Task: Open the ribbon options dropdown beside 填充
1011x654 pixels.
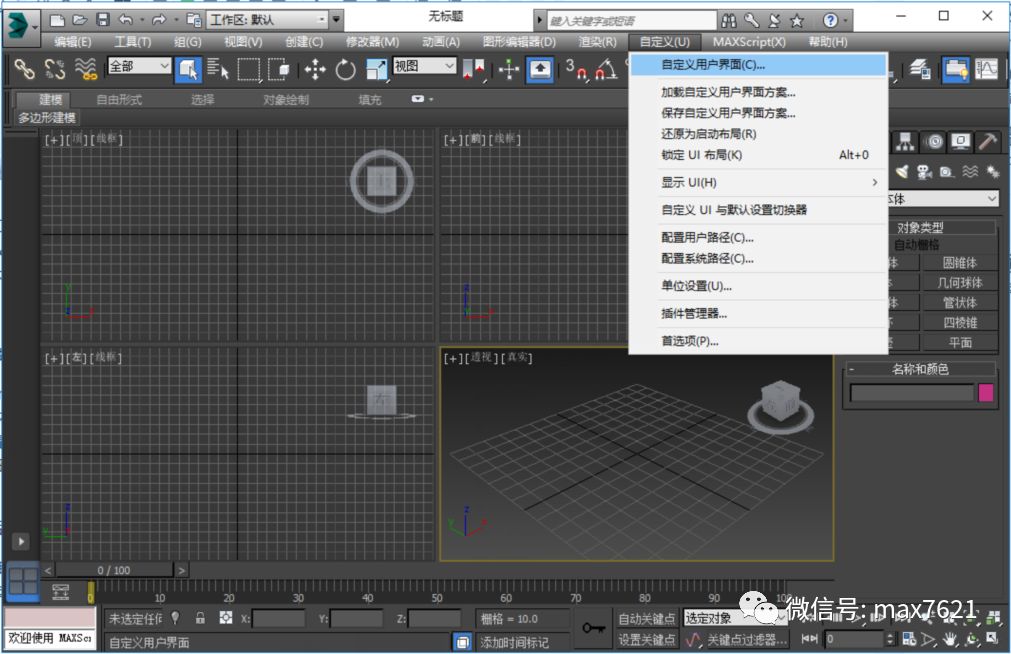Action: [422, 99]
